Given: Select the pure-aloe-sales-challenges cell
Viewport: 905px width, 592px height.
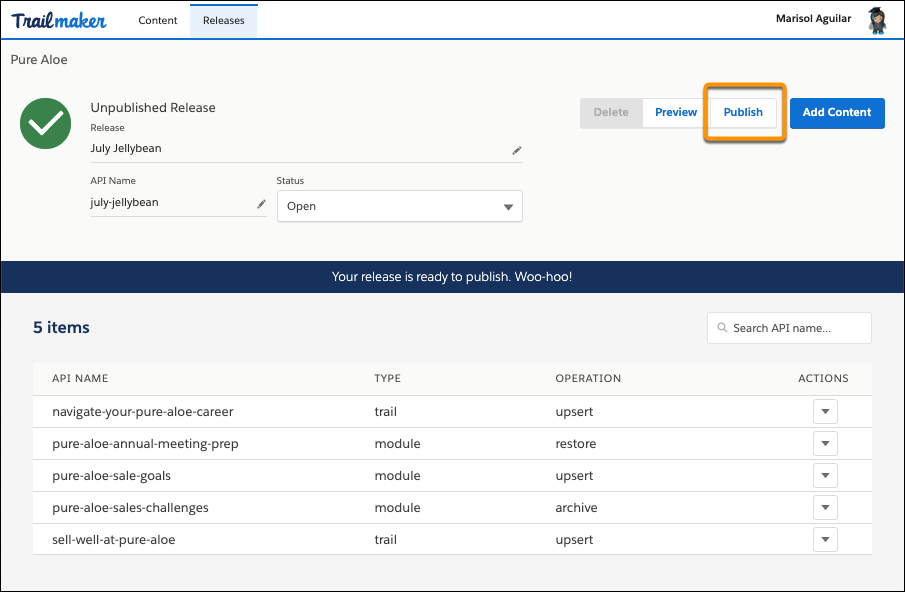Looking at the screenshot, I should click(x=130, y=508).
